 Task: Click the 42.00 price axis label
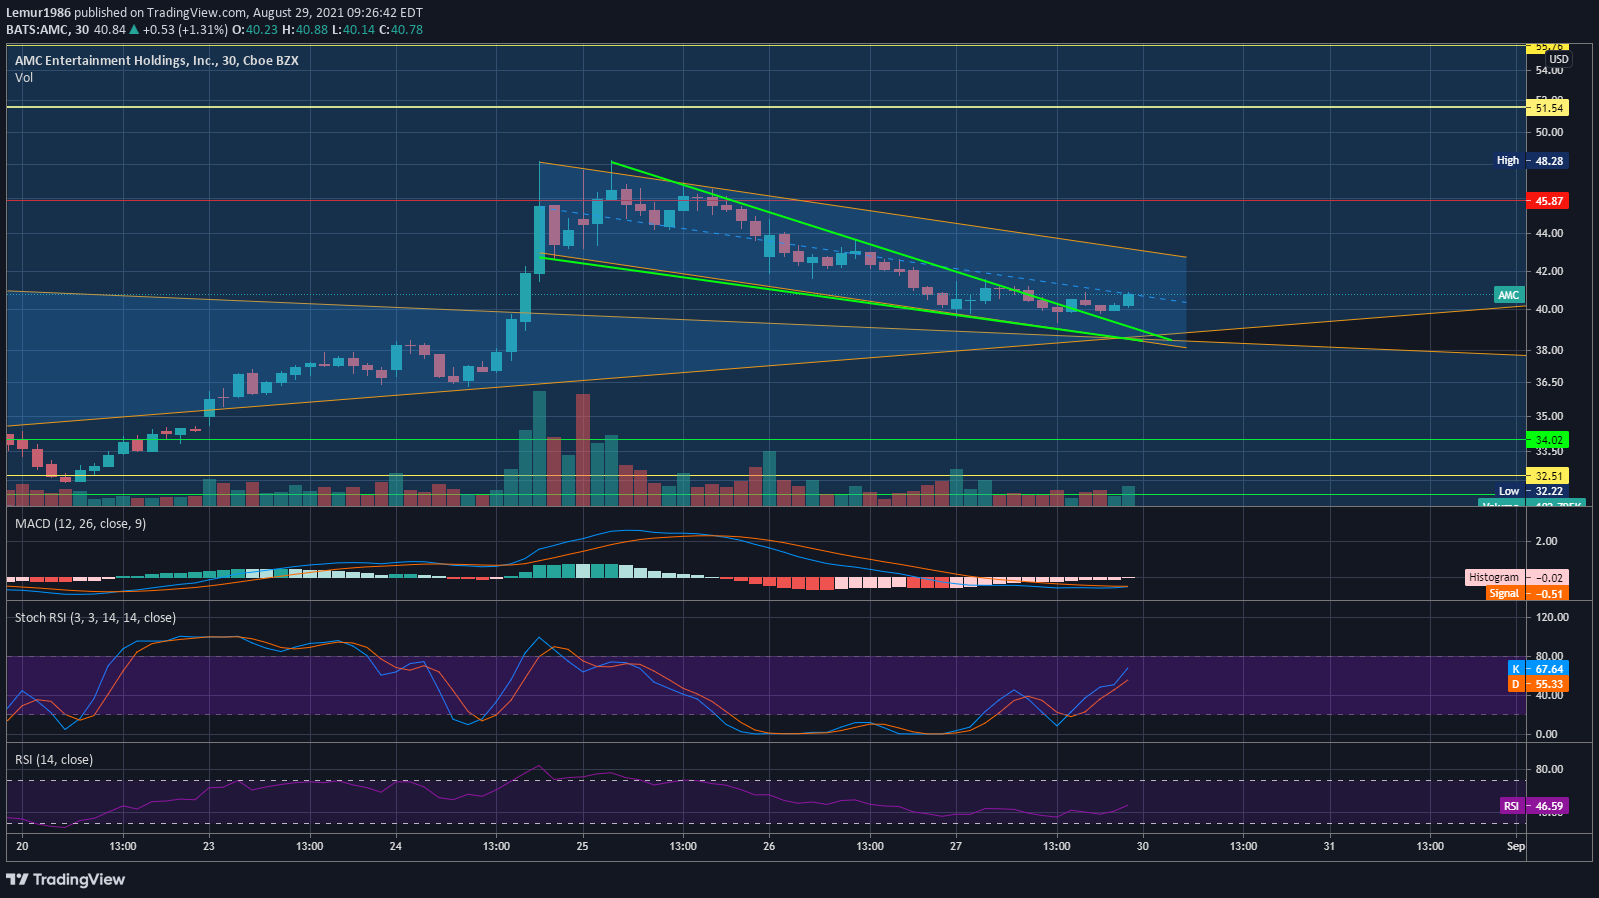click(1549, 271)
